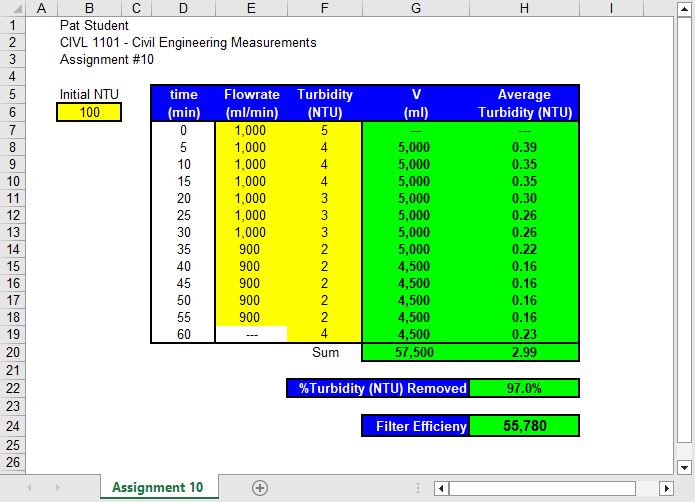This screenshot has height=502, width=695.
Task: Select the column G header
Action: (415, 8)
